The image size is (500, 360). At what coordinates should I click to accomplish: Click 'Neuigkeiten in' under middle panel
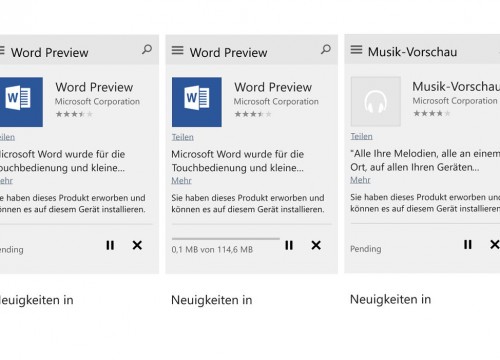212,300
